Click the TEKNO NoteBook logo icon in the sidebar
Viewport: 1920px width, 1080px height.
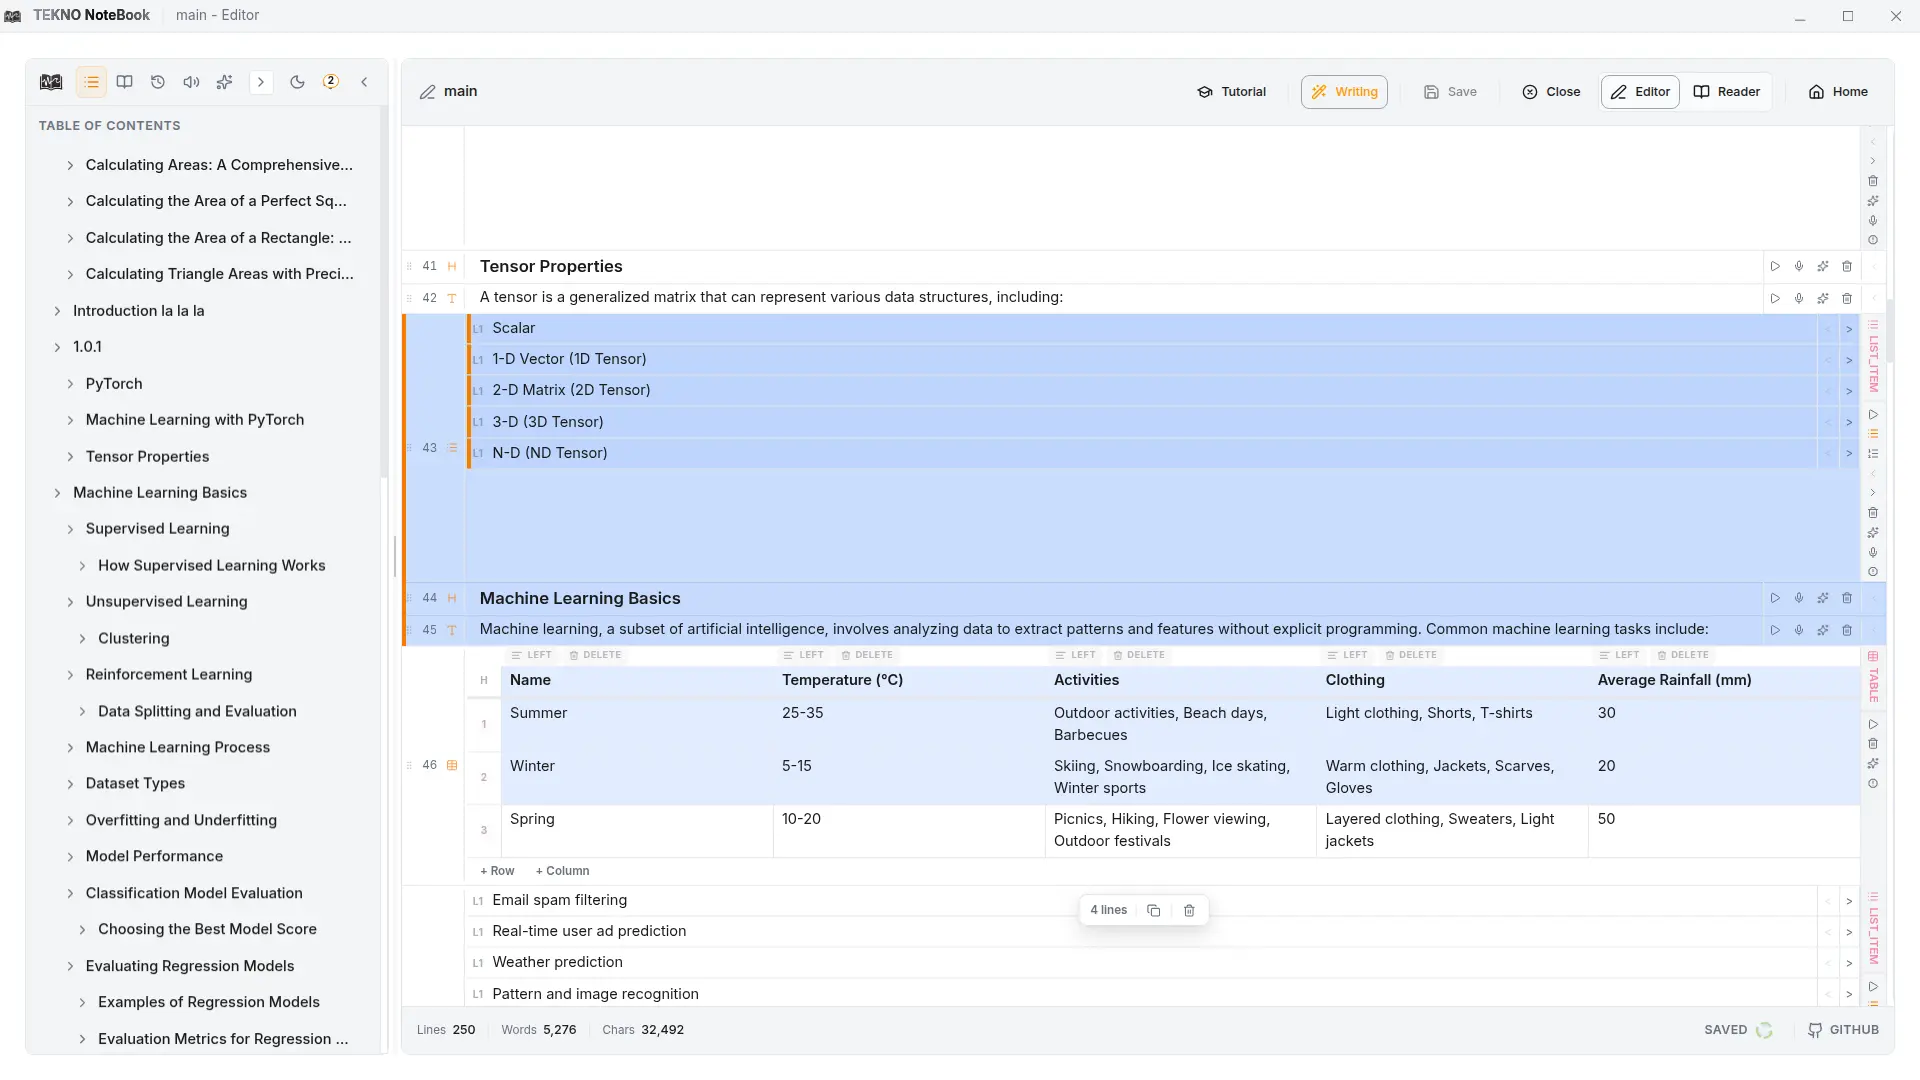pos(51,82)
